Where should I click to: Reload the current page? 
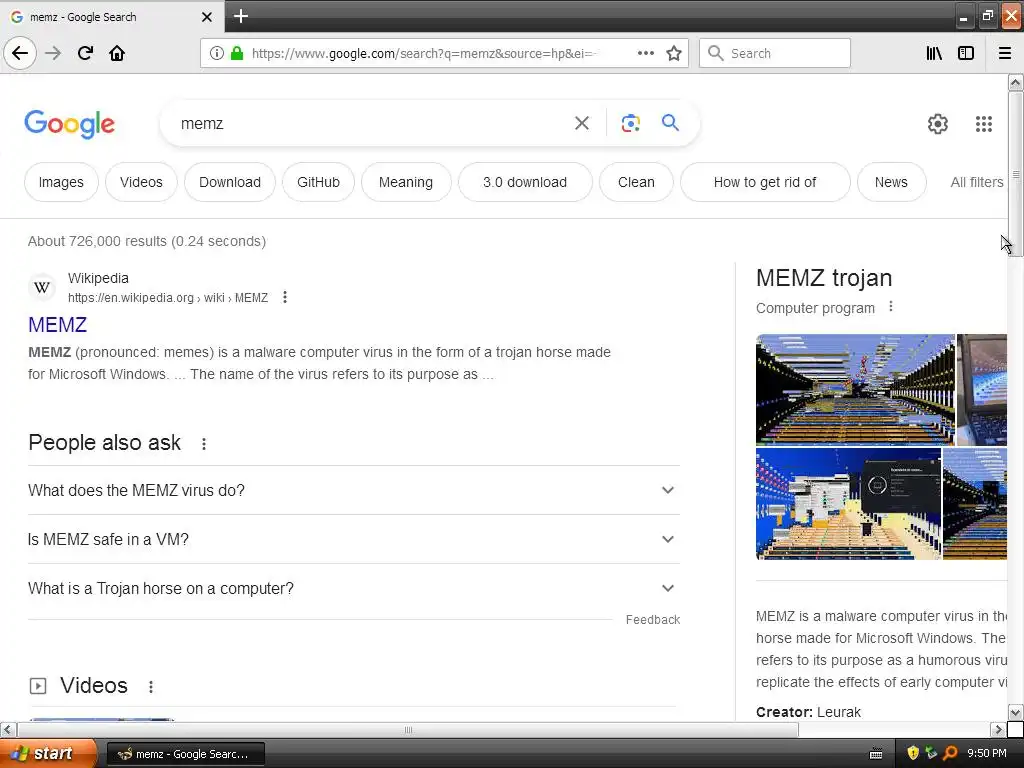click(x=86, y=53)
